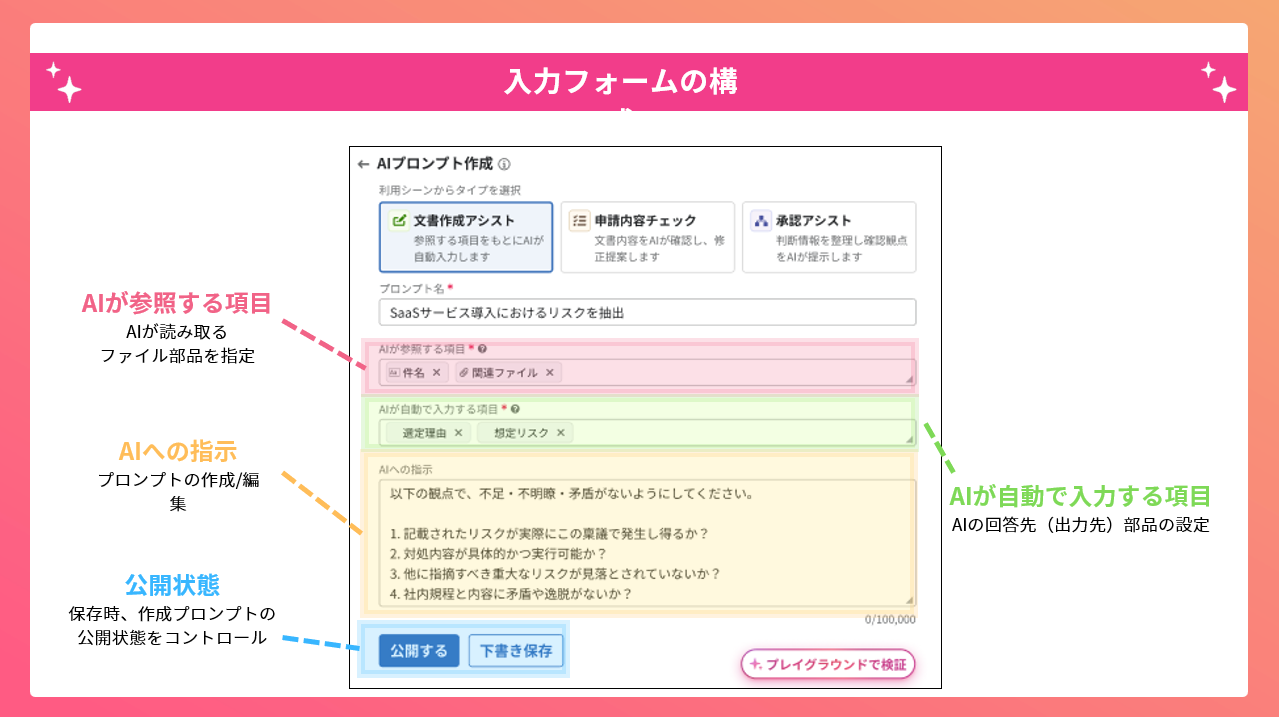1279x717 pixels.
Task: Click the 想定リスク tag label
Action: [x=521, y=433]
